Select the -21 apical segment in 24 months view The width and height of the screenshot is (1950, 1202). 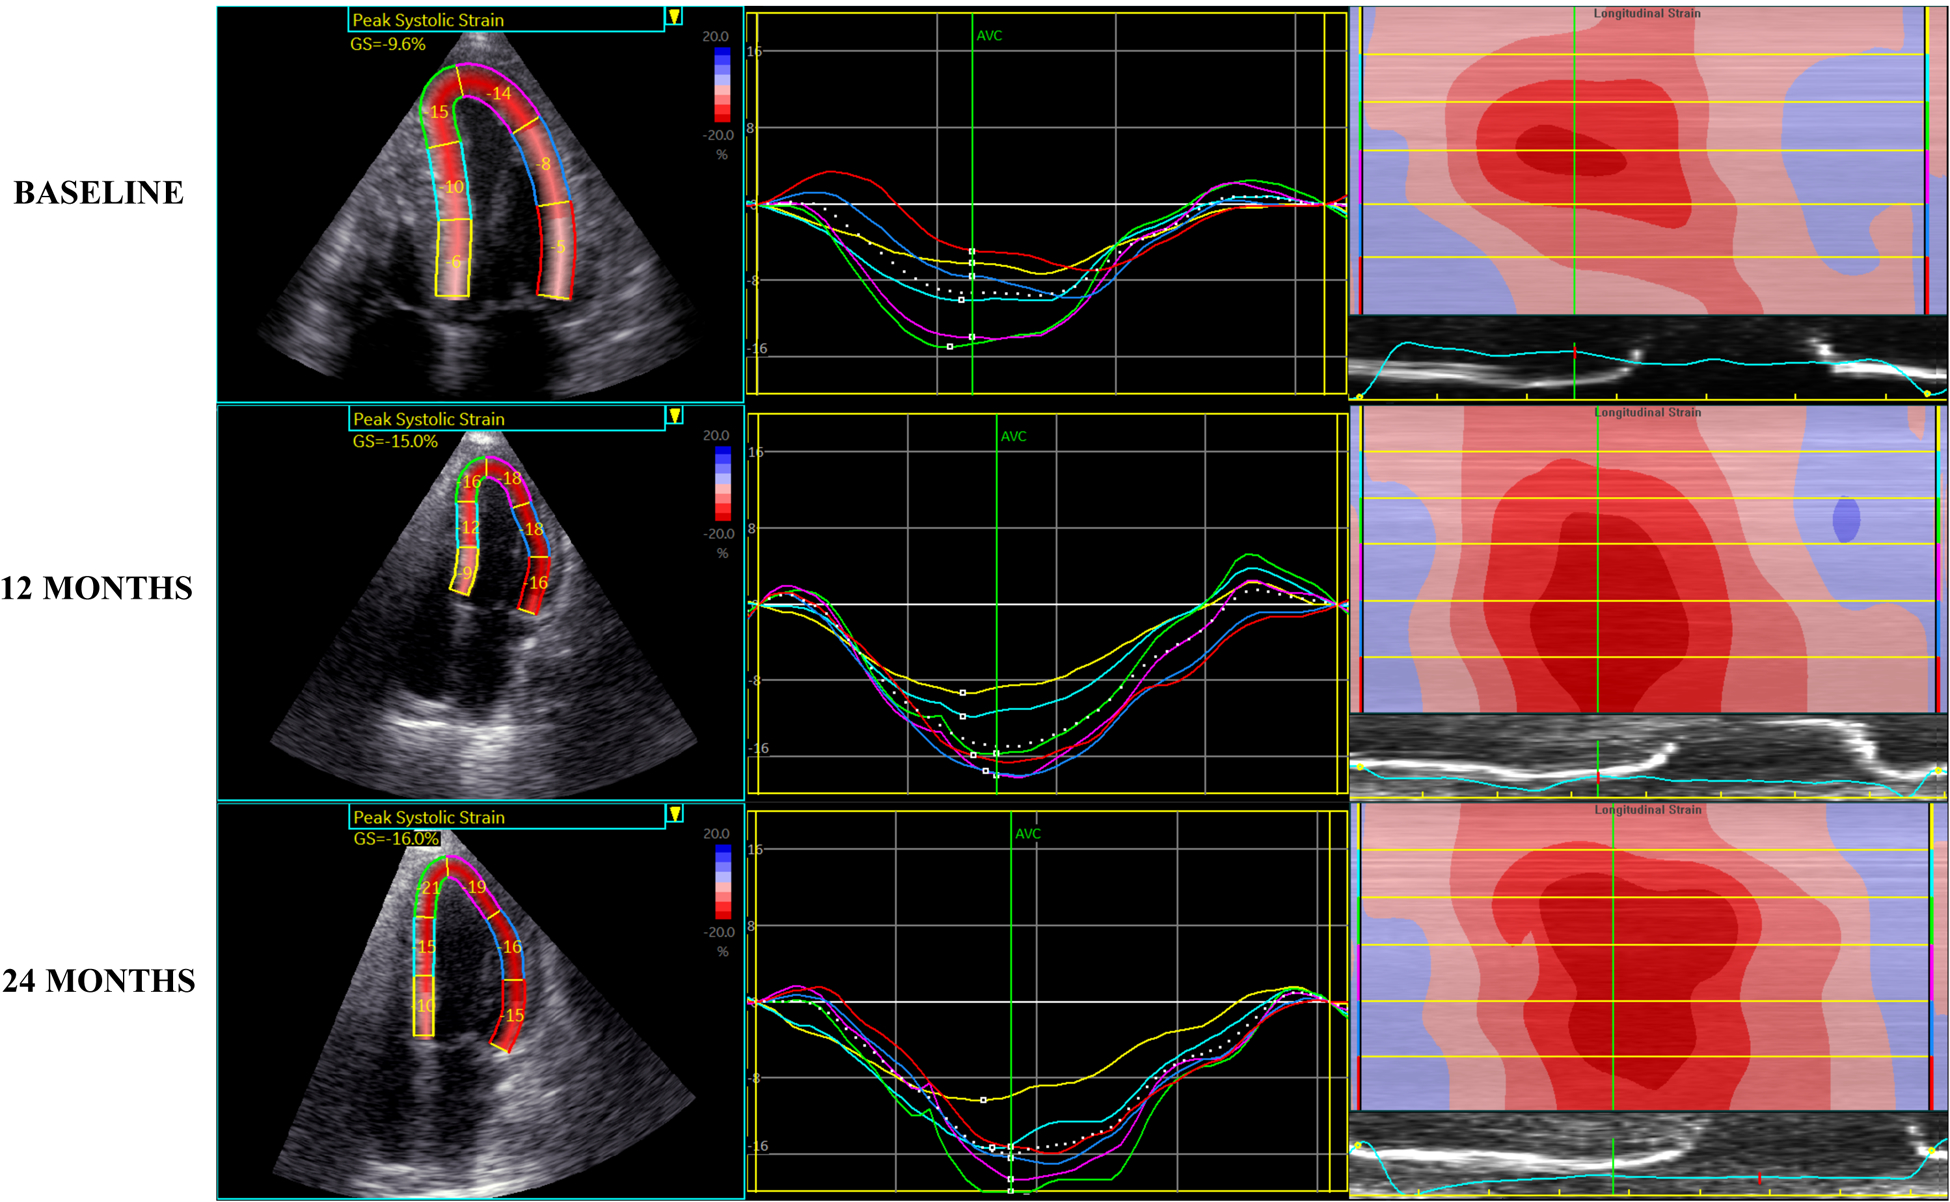click(429, 888)
